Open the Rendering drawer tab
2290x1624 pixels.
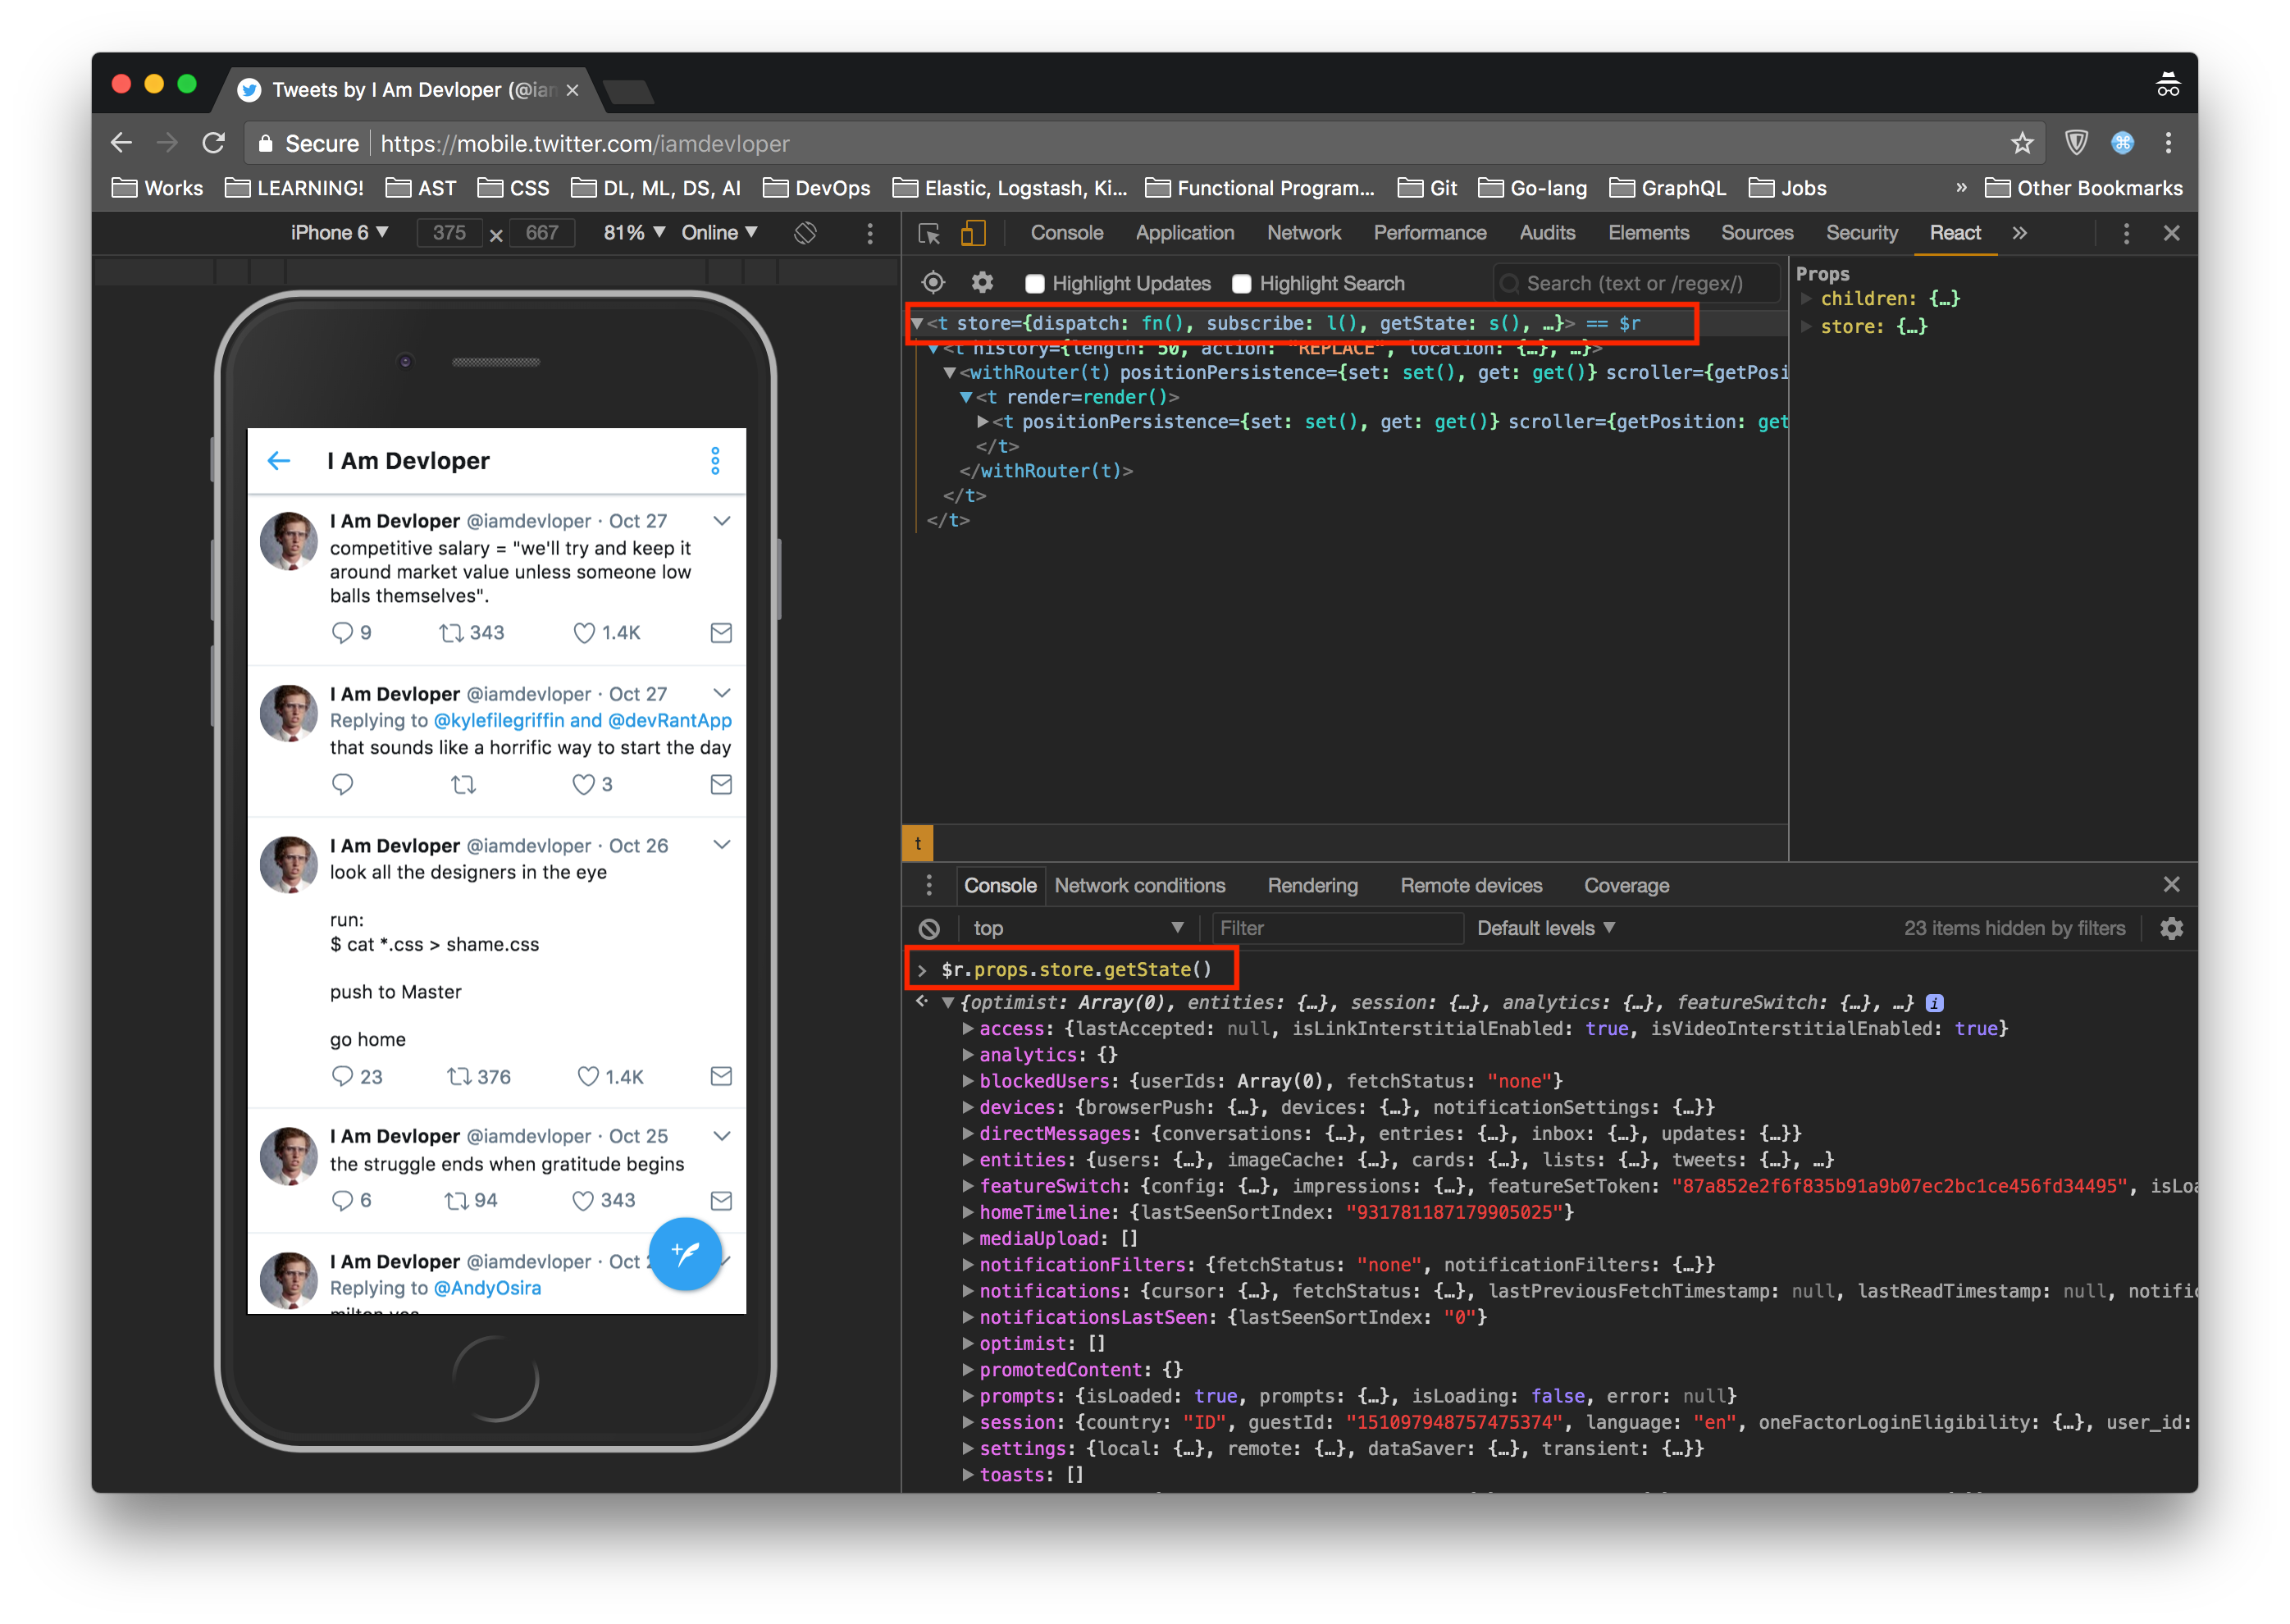point(1312,885)
